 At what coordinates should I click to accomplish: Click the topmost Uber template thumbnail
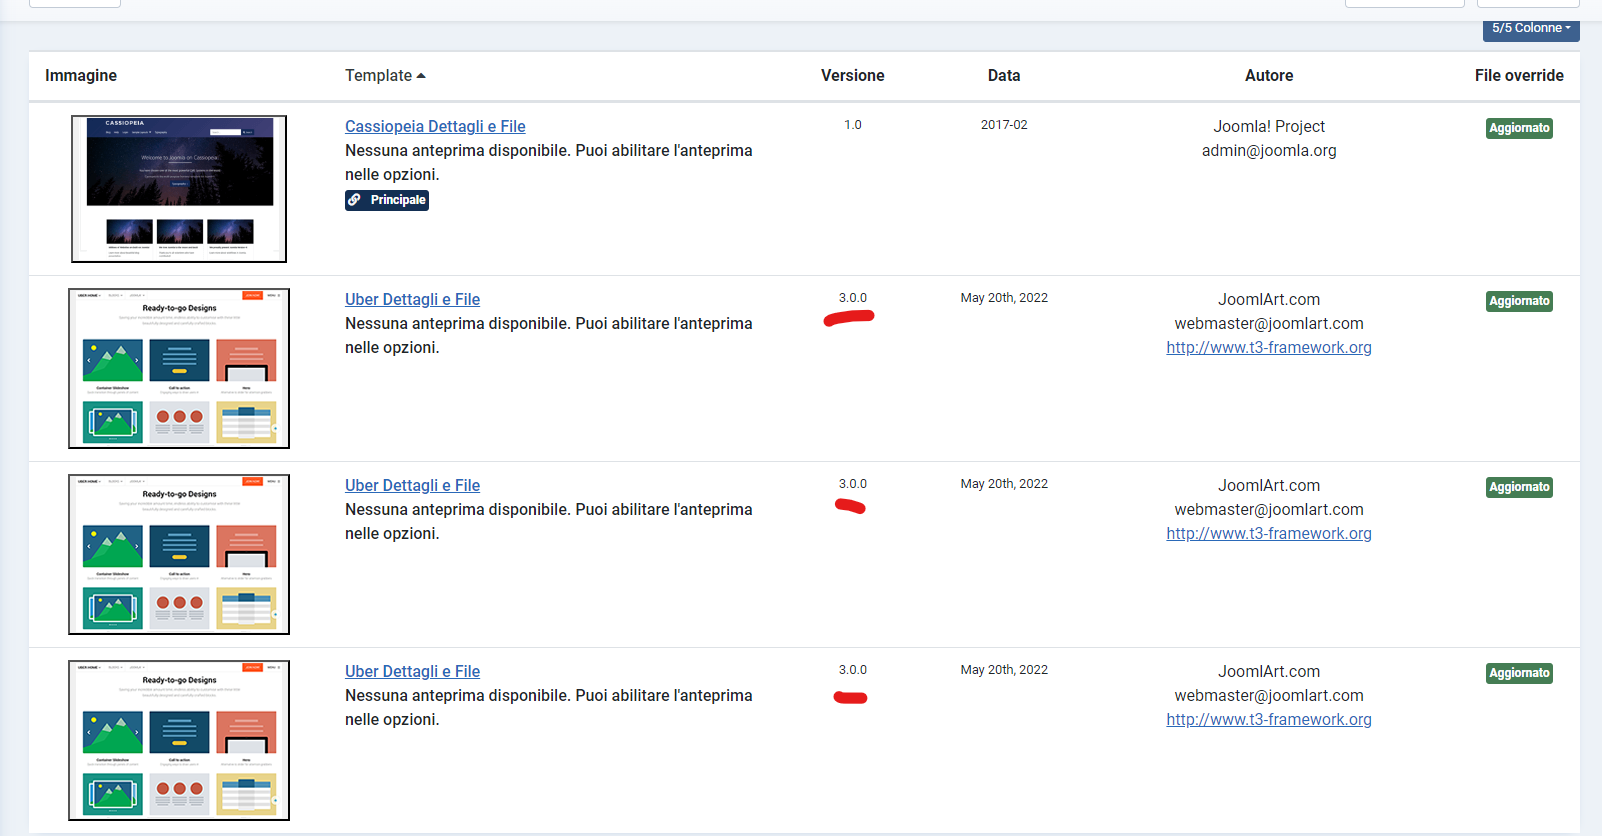pyautogui.click(x=179, y=368)
